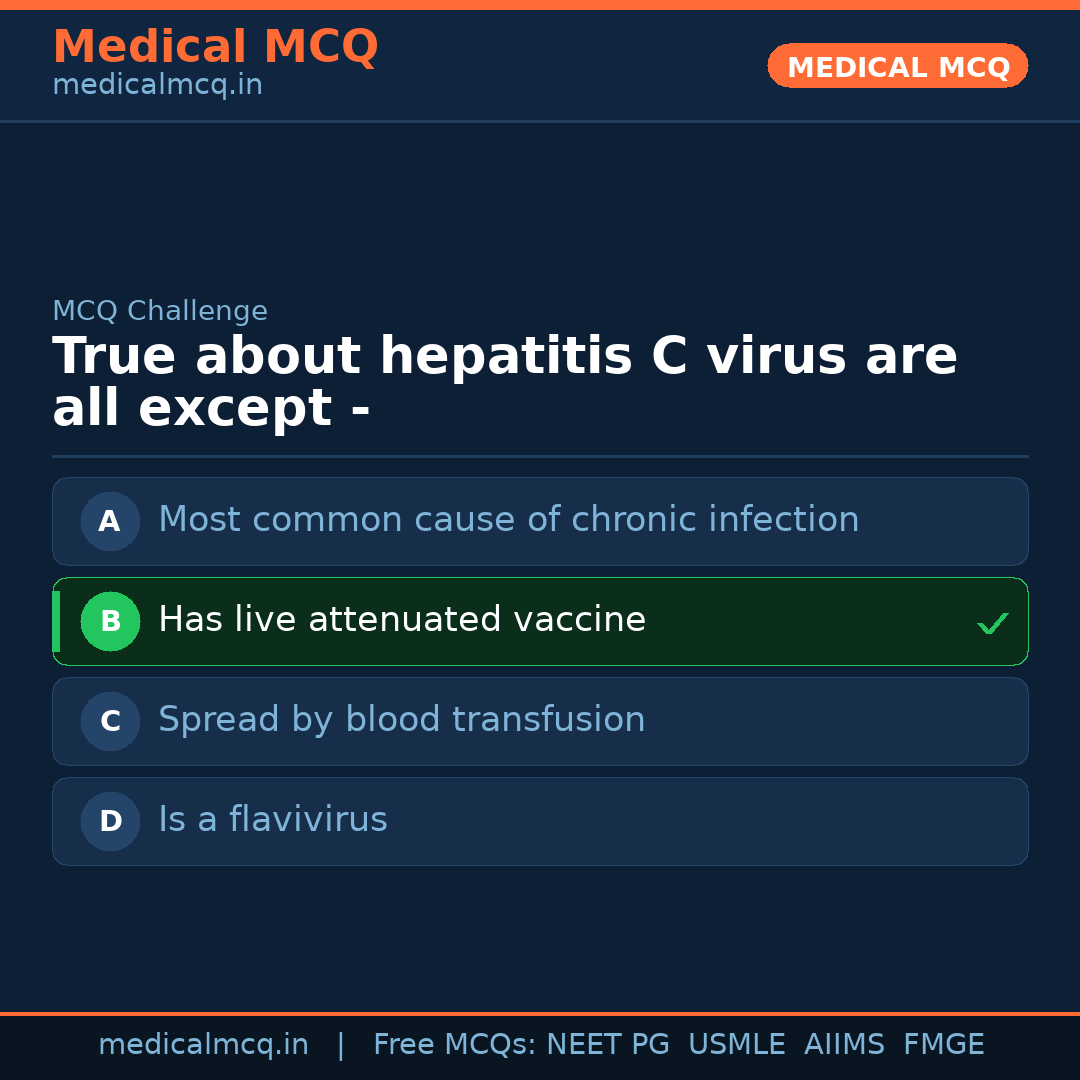Viewport: 1080px width, 1080px height.
Task: Click the letter C circle badge
Action: tap(110, 721)
